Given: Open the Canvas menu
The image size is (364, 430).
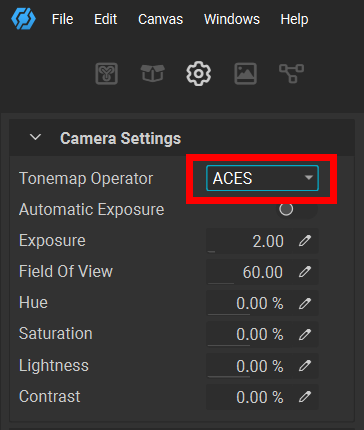Looking at the screenshot, I should point(161,19).
